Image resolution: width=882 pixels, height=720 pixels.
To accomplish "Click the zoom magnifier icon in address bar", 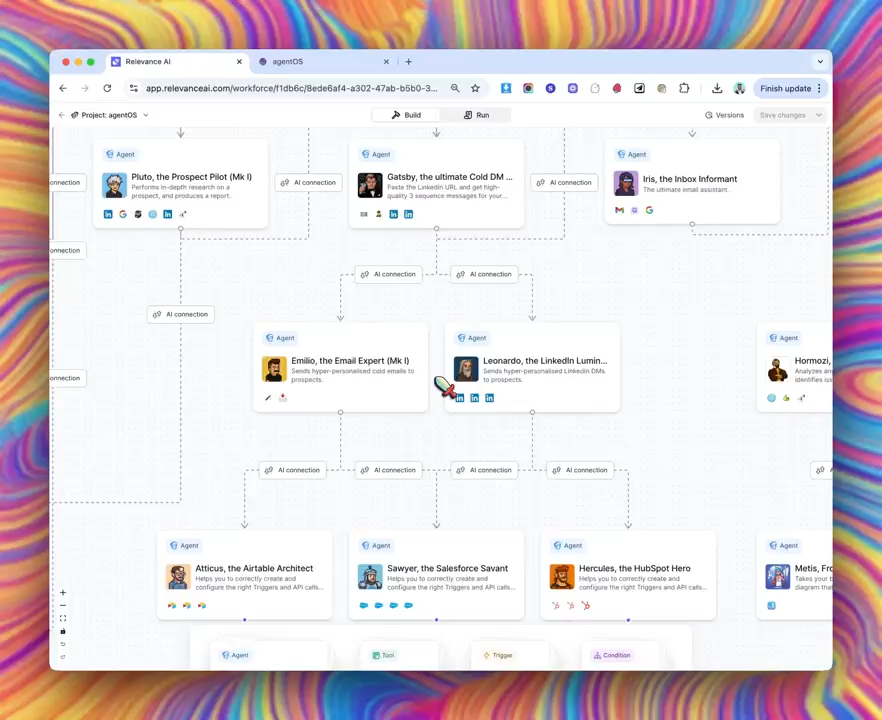I will pyautogui.click(x=455, y=88).
